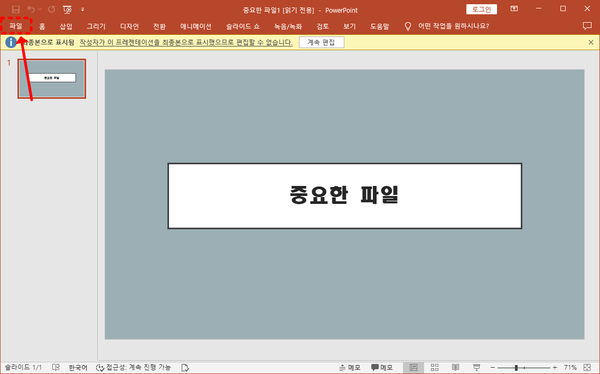Screen dimensions: 600x374
Task: Click the zoom out minus button
Action: tap(492, 367)
